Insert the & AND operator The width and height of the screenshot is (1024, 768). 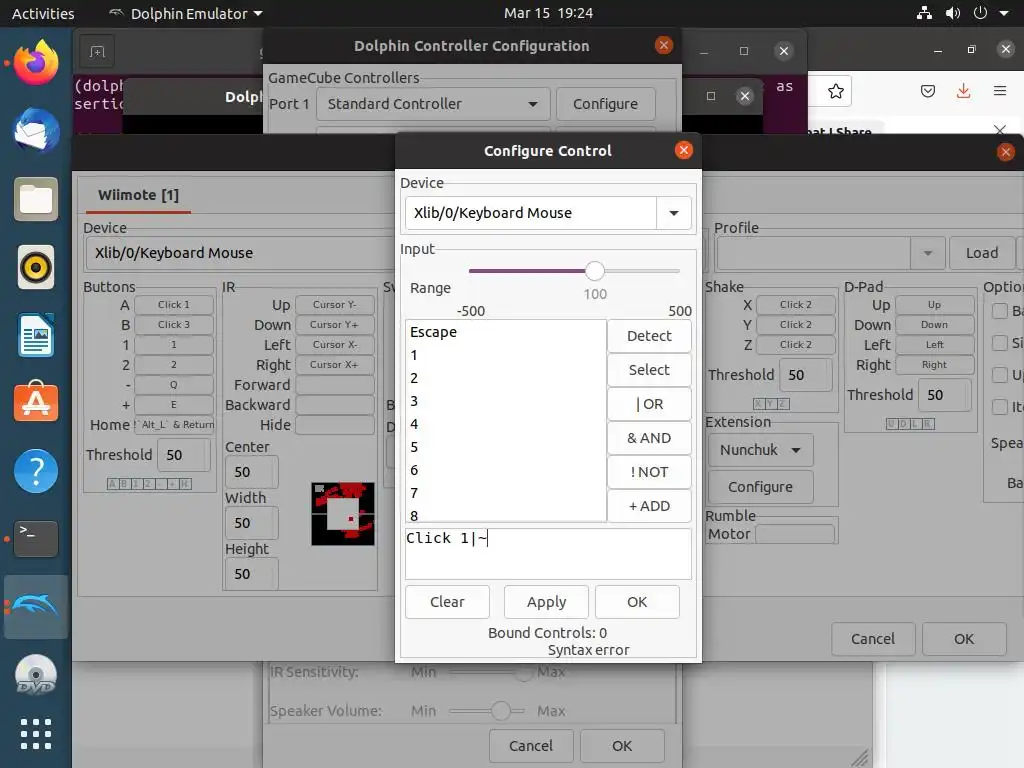649,438
